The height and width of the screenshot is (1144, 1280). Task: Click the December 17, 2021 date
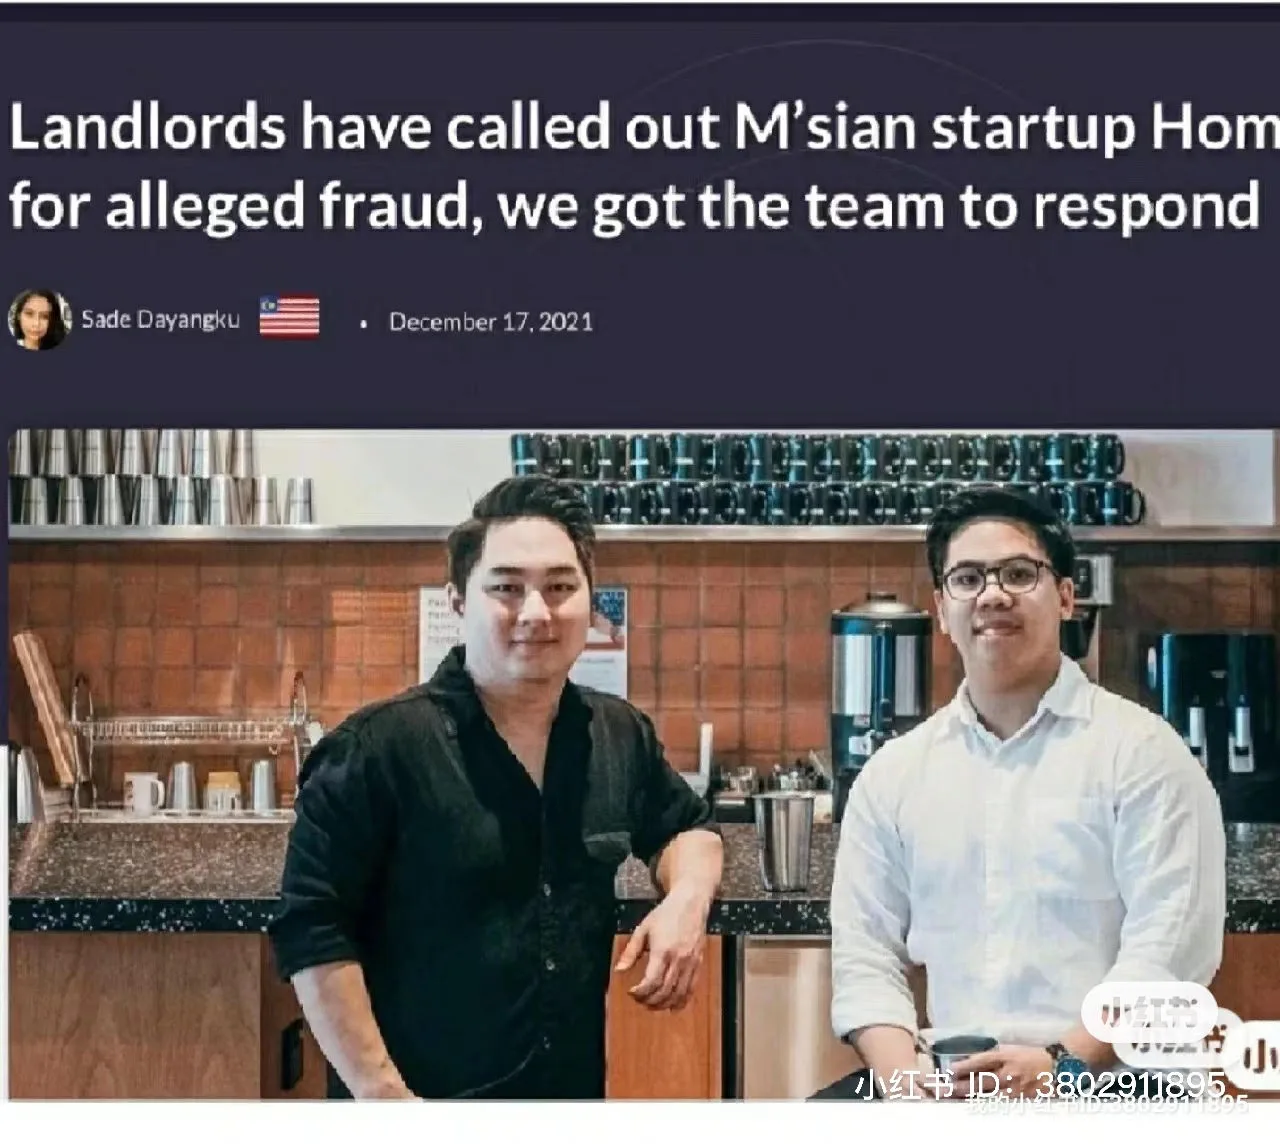point(491,322)
